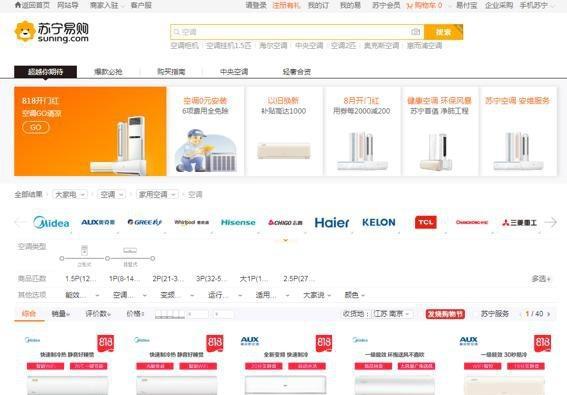
Task: Click the 空调柜机 search suggestion
Action: click(x=184, y=46)
